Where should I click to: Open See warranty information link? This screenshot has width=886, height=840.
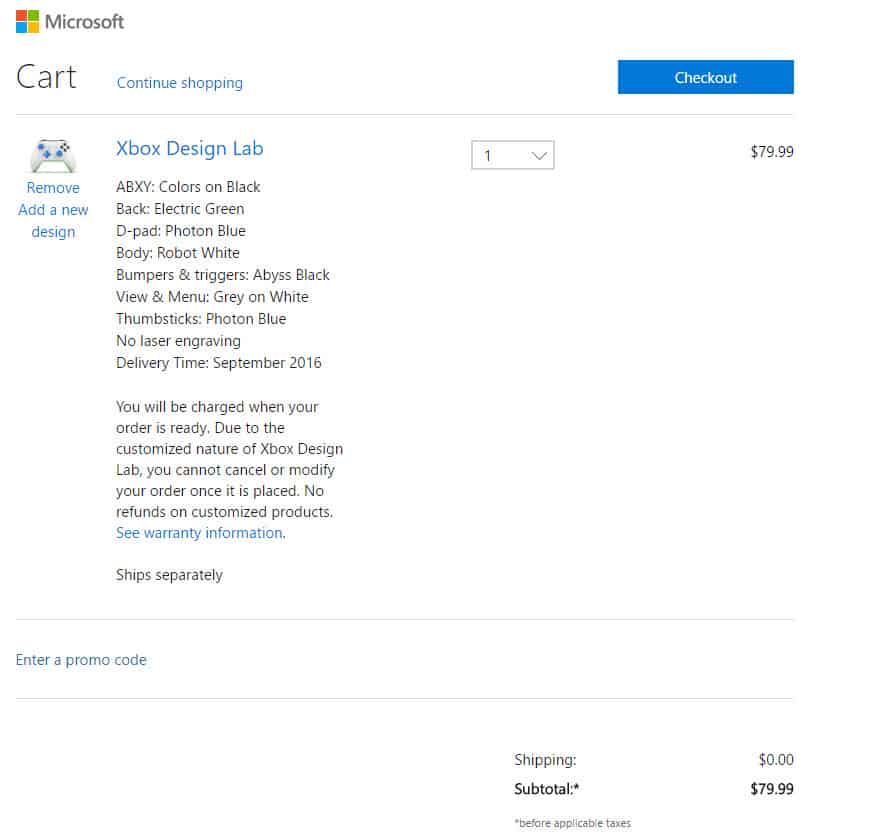(x=200, y=533)
